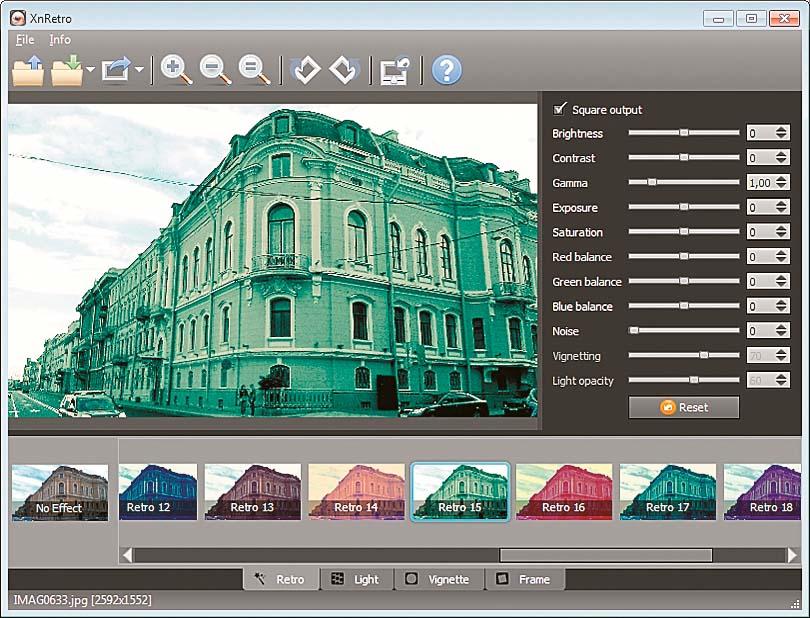The image size is (810, 618).
Task: Click the Zoom to fit magnifier
Action: click(x=254, y=70)
